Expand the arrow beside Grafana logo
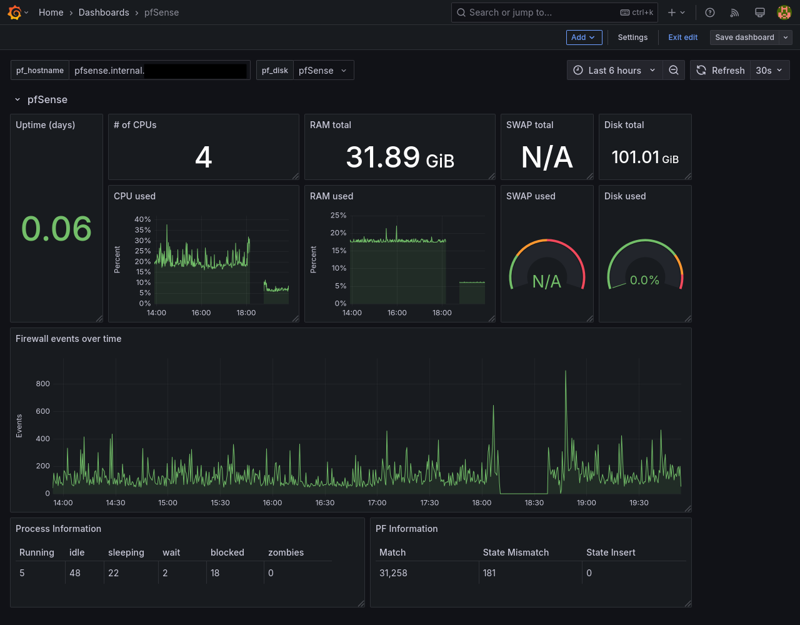The image size is (800, 625). [x=26, y=12]
